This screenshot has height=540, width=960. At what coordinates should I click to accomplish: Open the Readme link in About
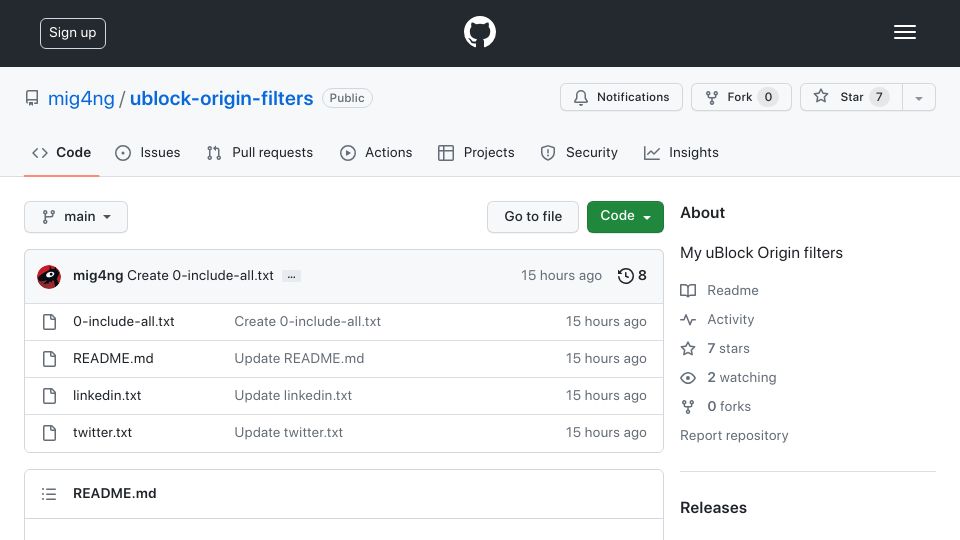(733, 290)
